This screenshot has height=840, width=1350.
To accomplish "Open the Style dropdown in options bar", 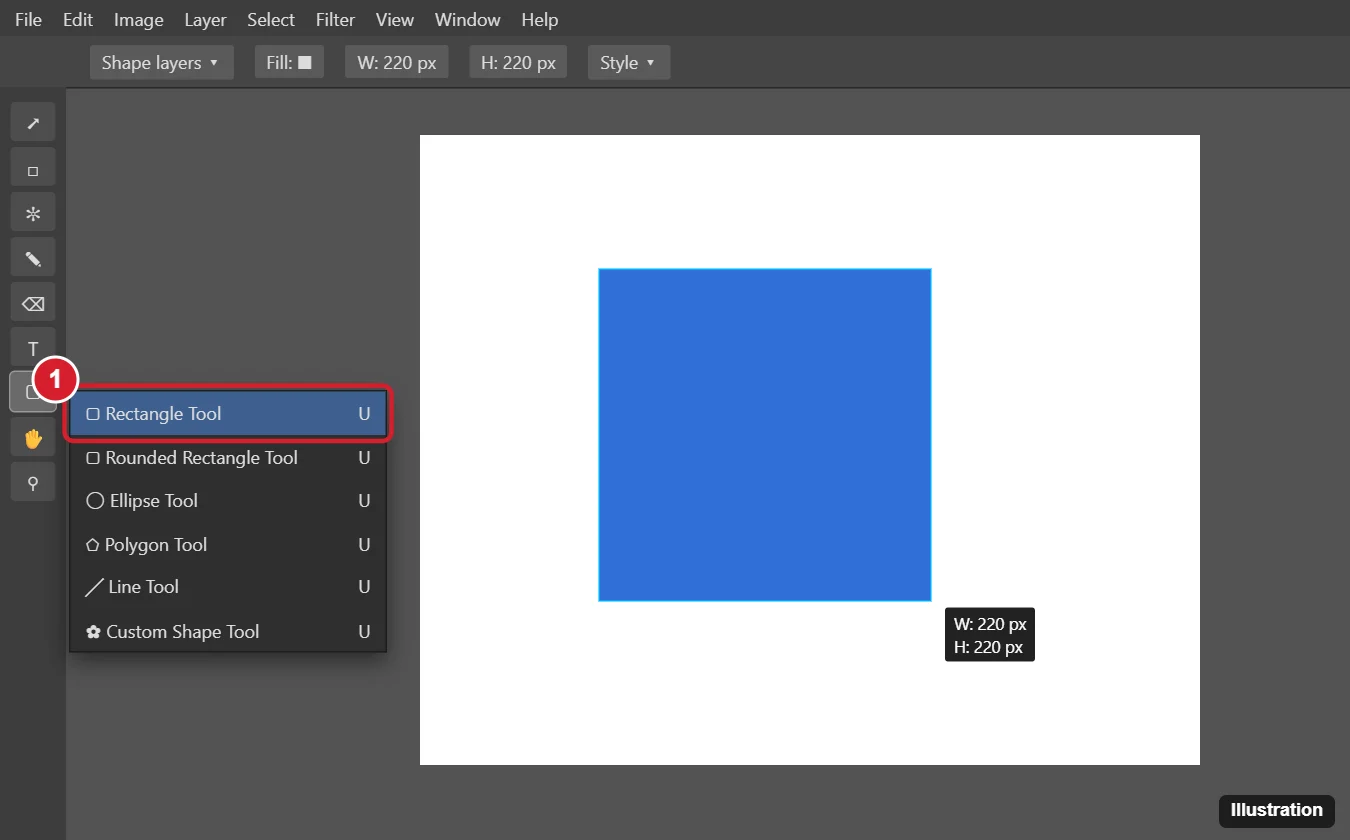I will pos(629,62).
